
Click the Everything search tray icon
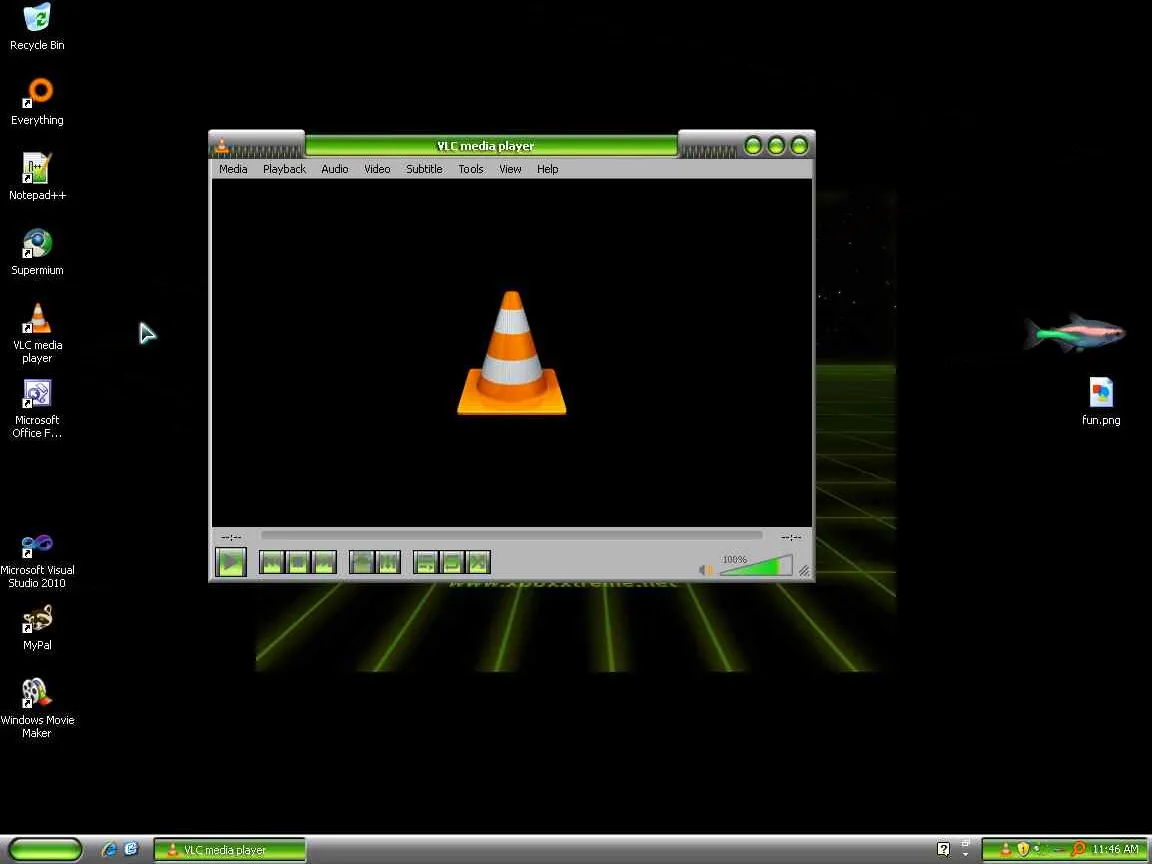click(1078, 849)
